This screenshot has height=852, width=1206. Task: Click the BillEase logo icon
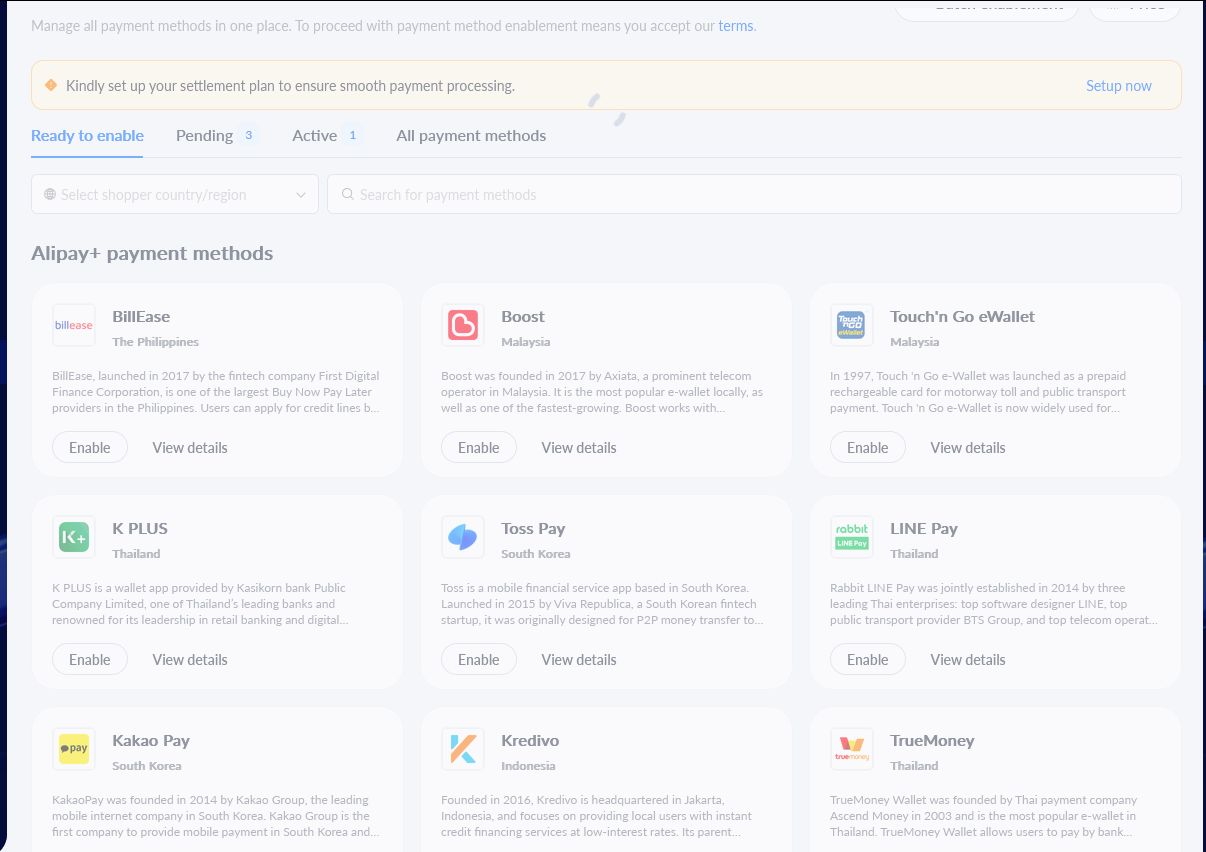(74, 325)
